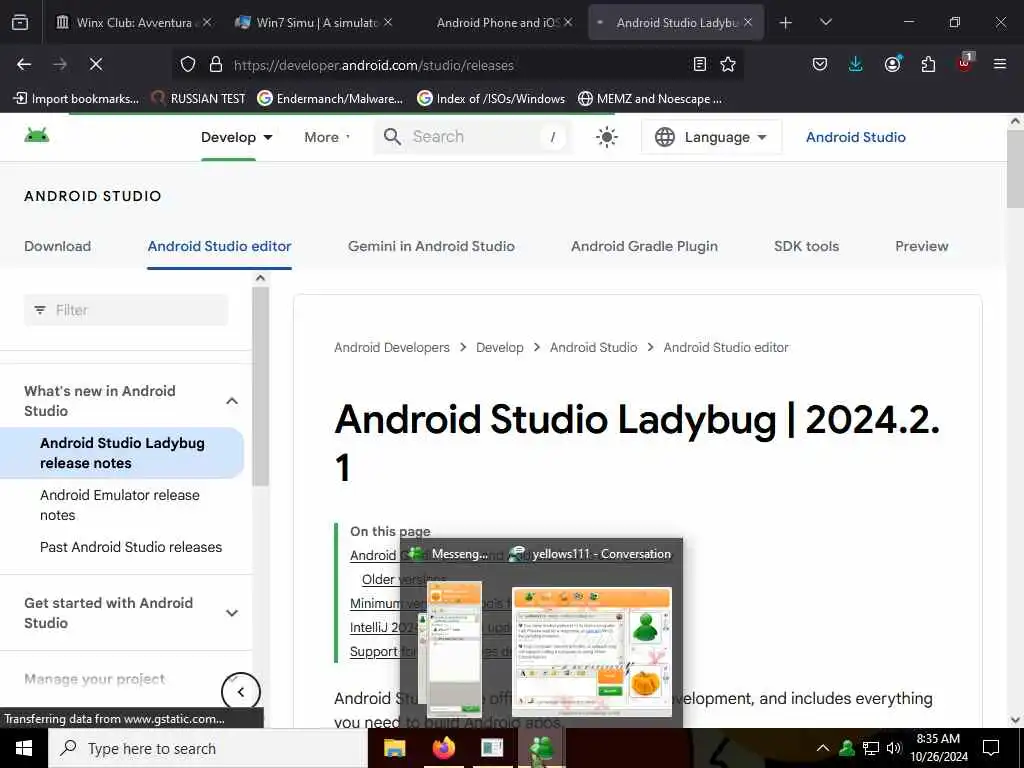Open Past Android Studio releases link
The width and height of the screenshot is (1024, 768).
click(x=131, y=547)
